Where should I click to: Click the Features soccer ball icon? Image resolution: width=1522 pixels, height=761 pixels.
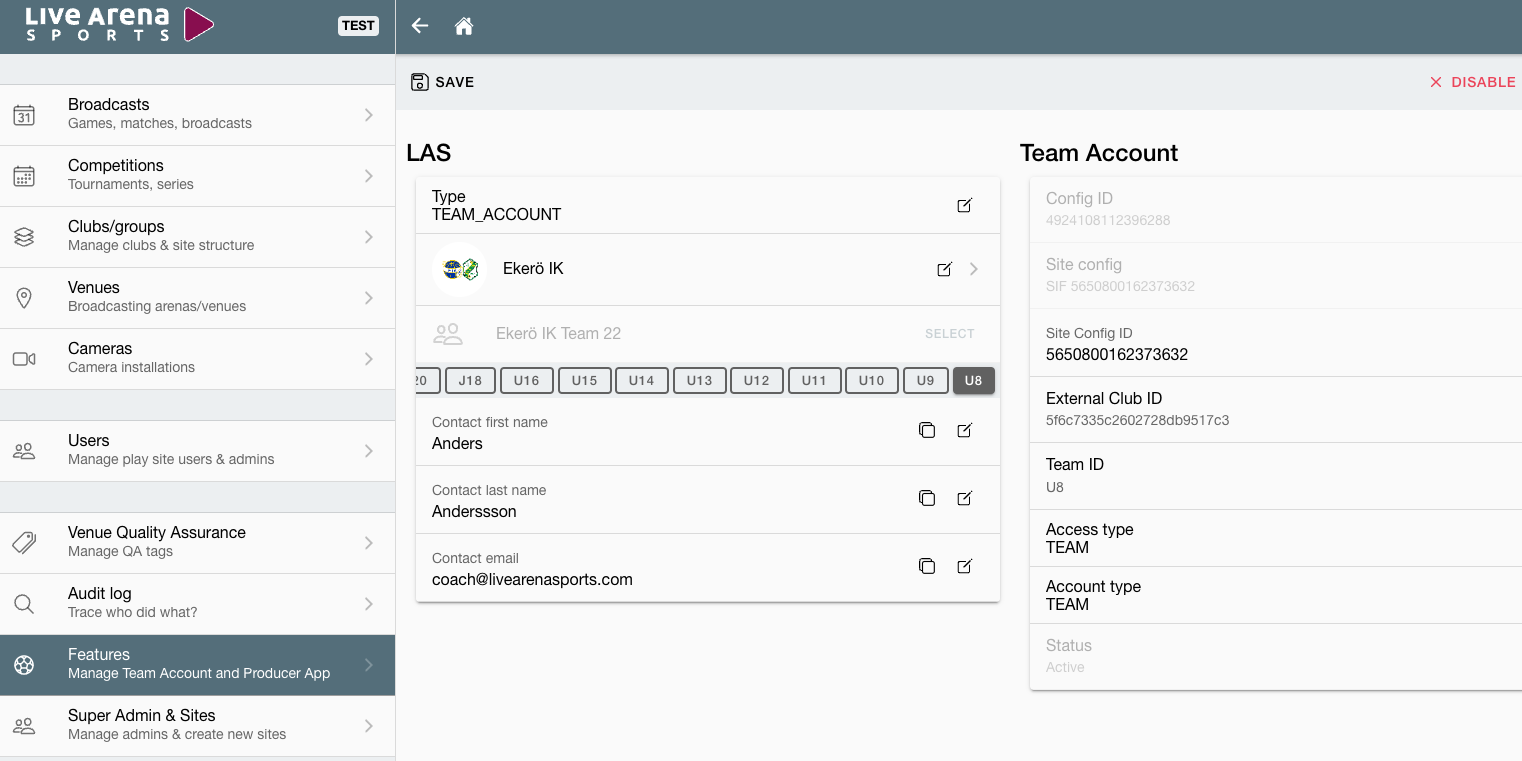(24, 665)
